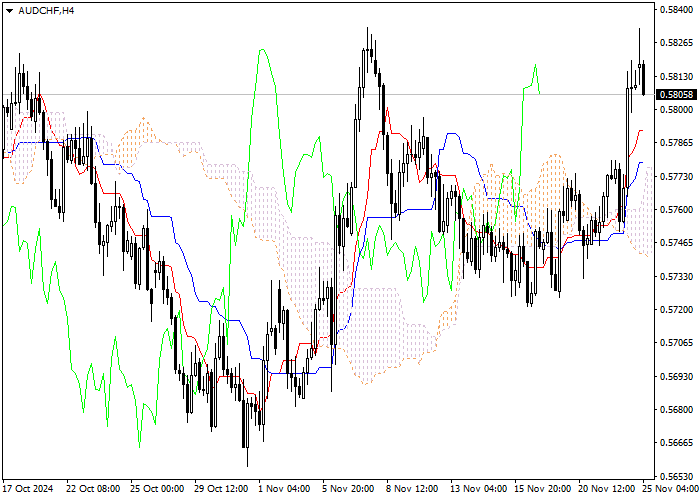Click the 0.56800 price axis label

[x=676, y=409]
